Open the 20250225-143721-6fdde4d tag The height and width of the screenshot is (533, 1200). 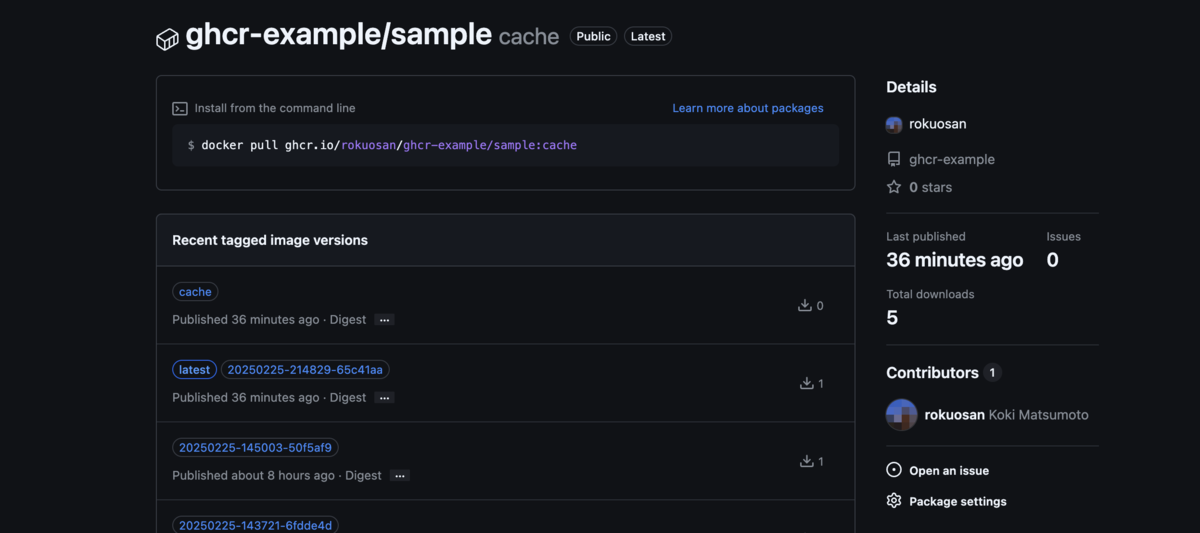click(x=255, y=525)
